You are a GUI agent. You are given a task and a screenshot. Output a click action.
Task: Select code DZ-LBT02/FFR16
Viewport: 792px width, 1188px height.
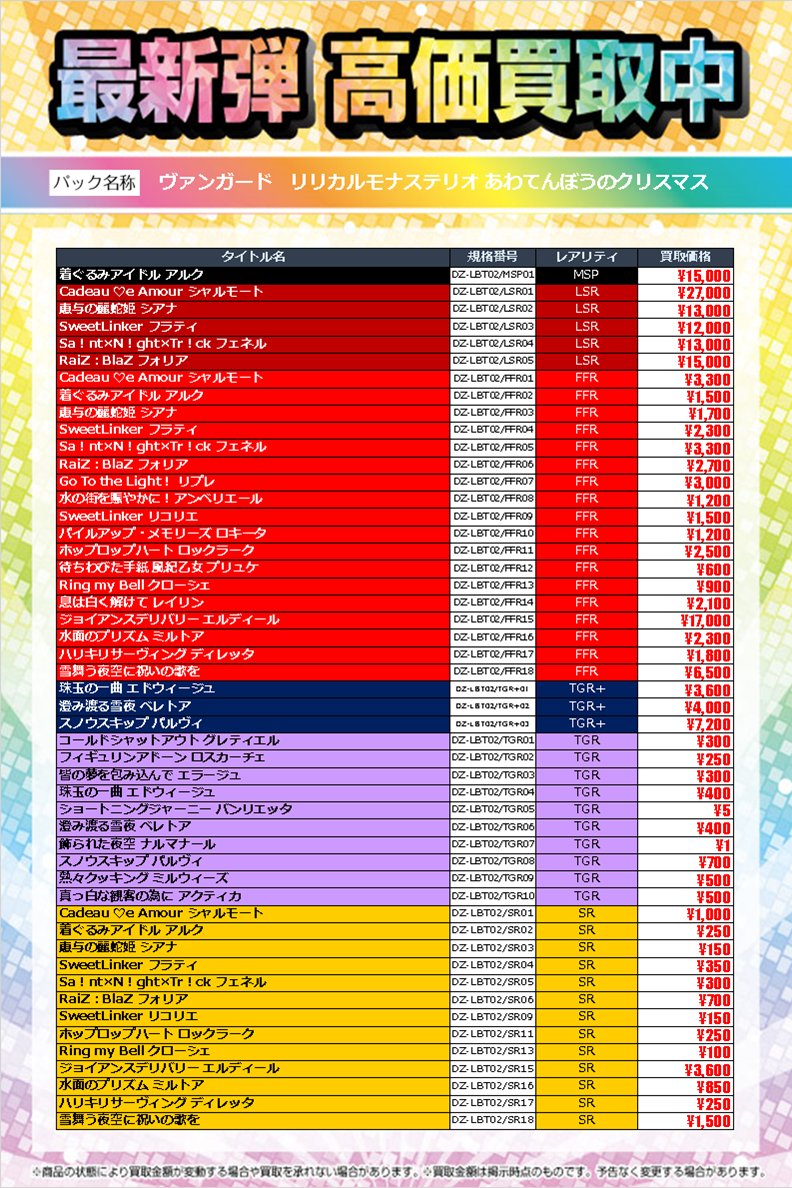(493, 637)
